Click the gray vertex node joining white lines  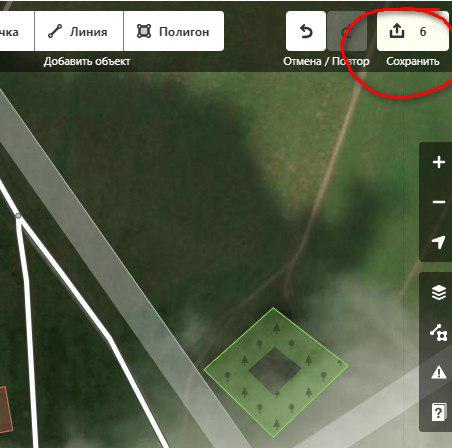18,216
